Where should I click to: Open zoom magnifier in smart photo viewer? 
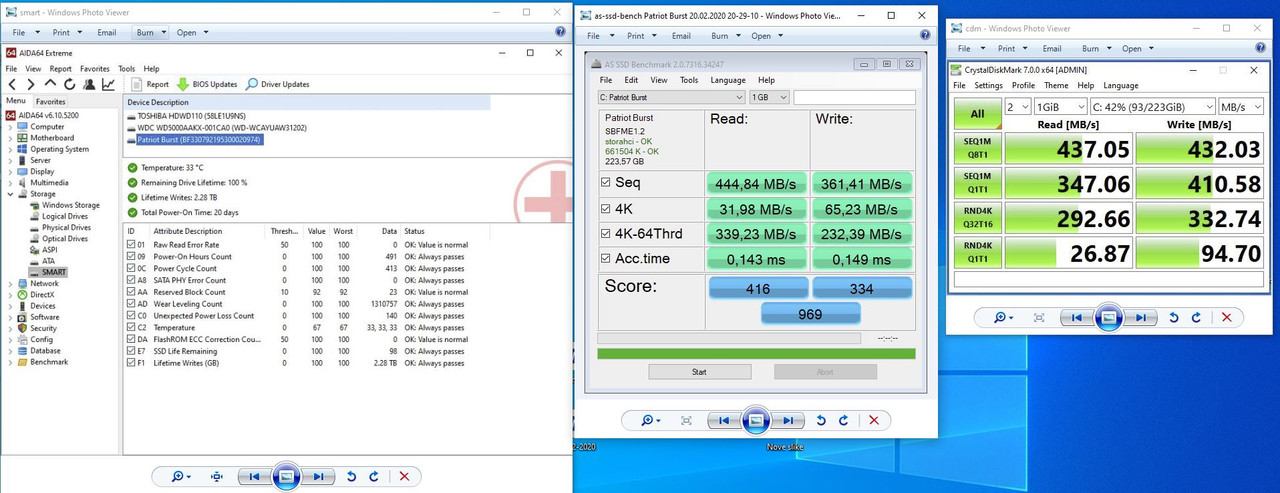tap(181, 477)
